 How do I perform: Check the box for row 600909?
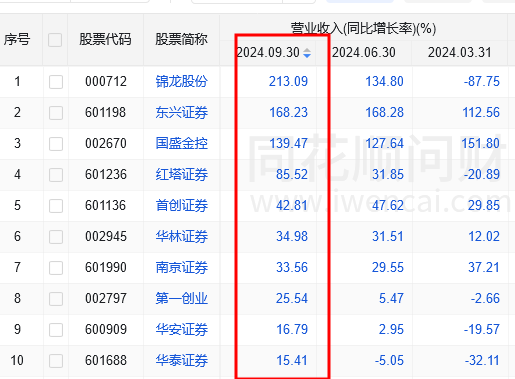pos(56,330)
